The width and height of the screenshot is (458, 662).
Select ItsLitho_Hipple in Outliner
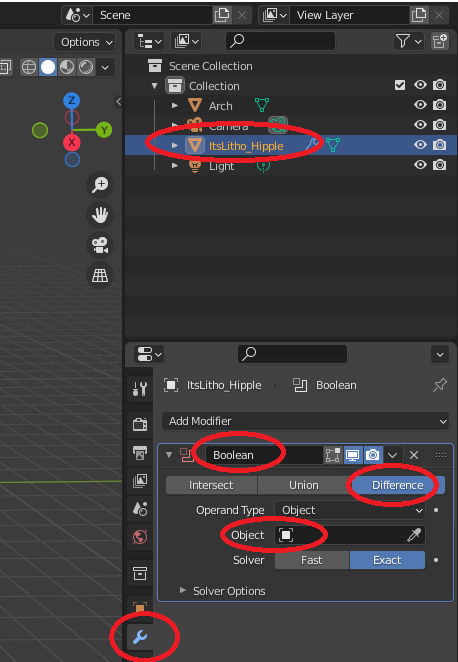point(246,146)
